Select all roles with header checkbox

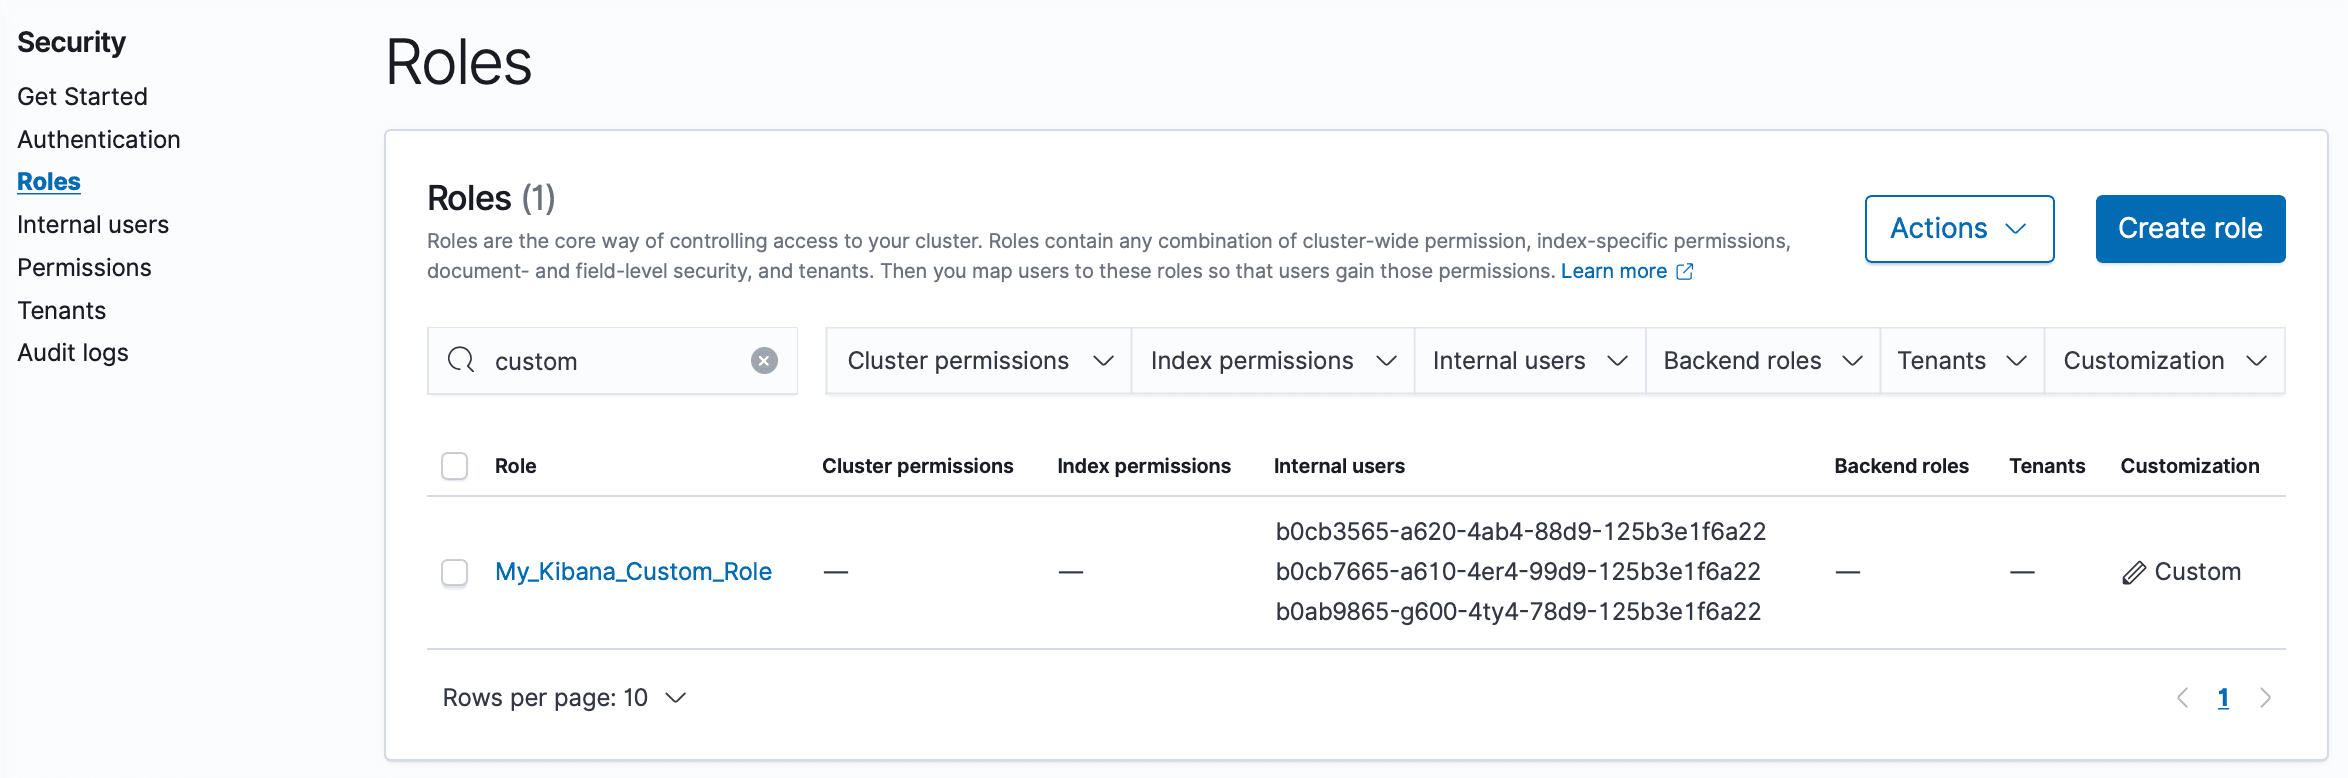click(x=455, y=466)
